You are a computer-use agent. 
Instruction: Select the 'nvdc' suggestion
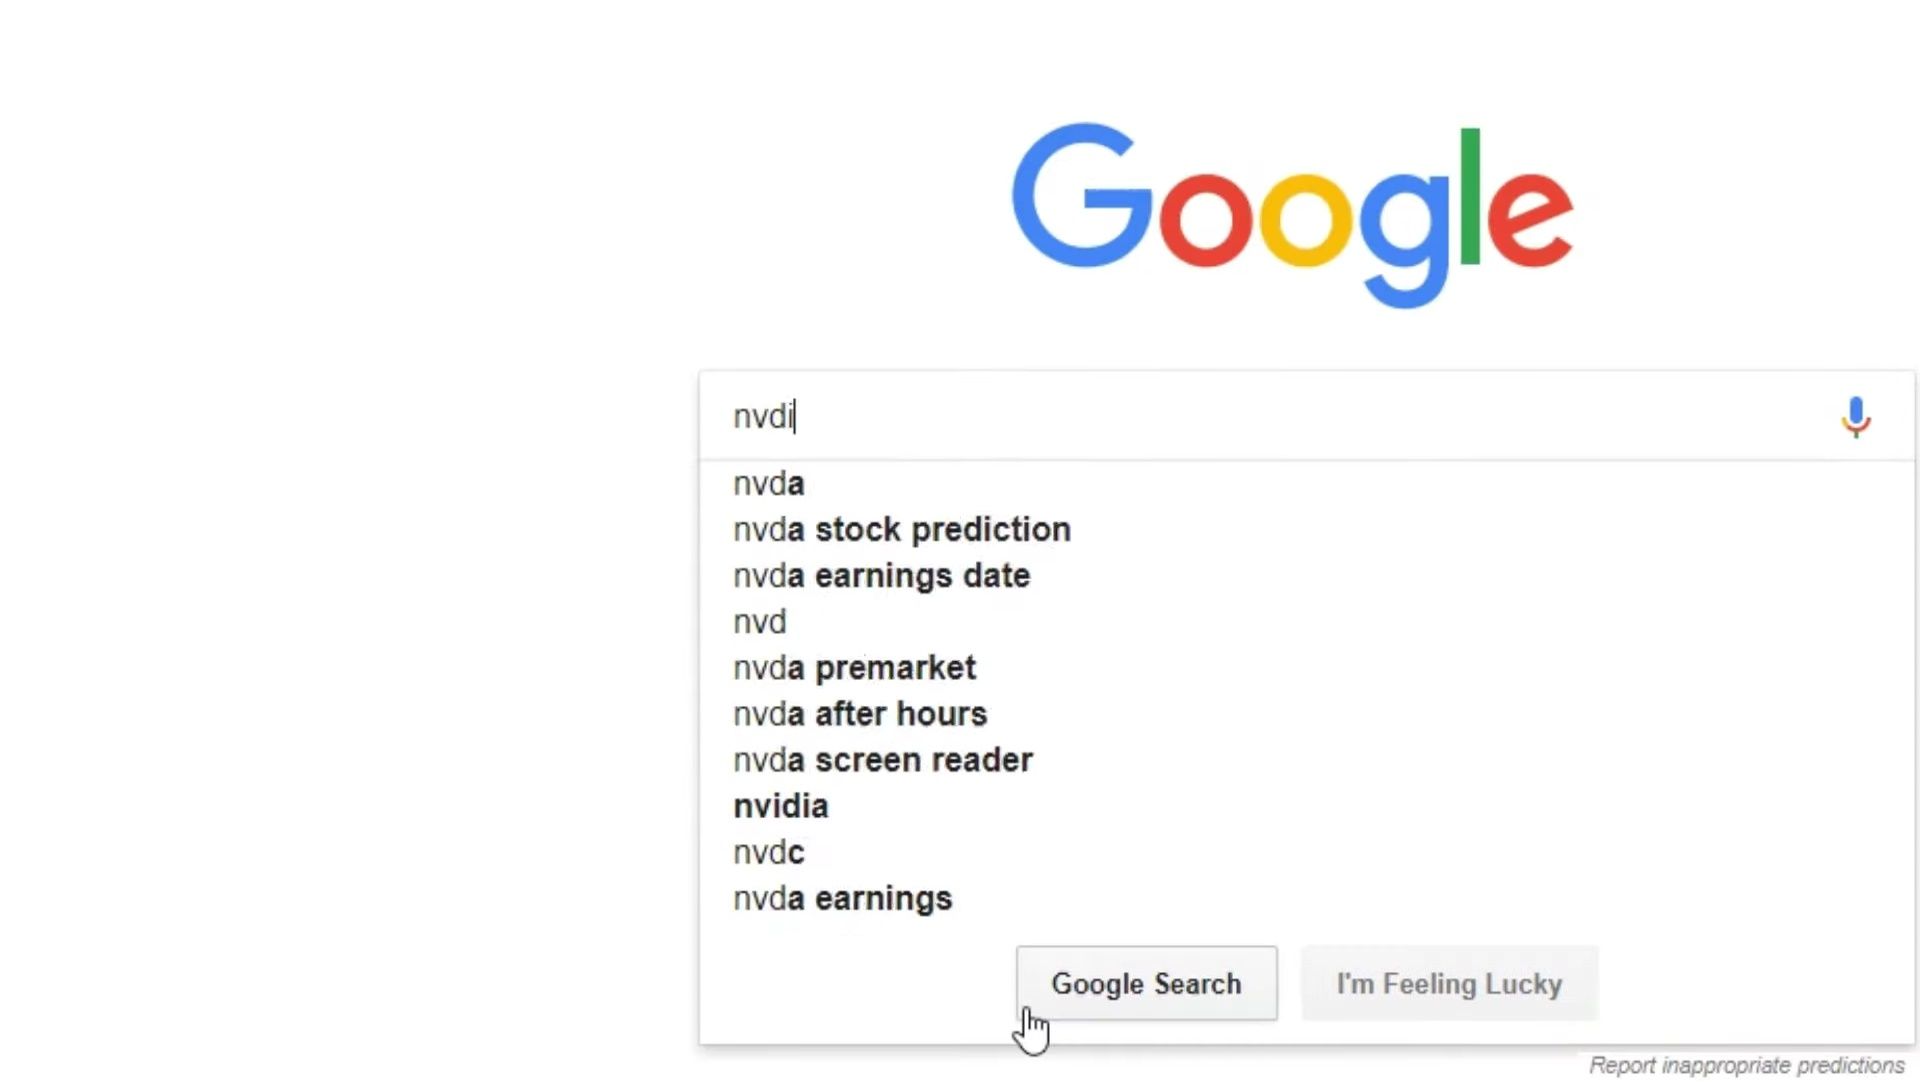1306,852
